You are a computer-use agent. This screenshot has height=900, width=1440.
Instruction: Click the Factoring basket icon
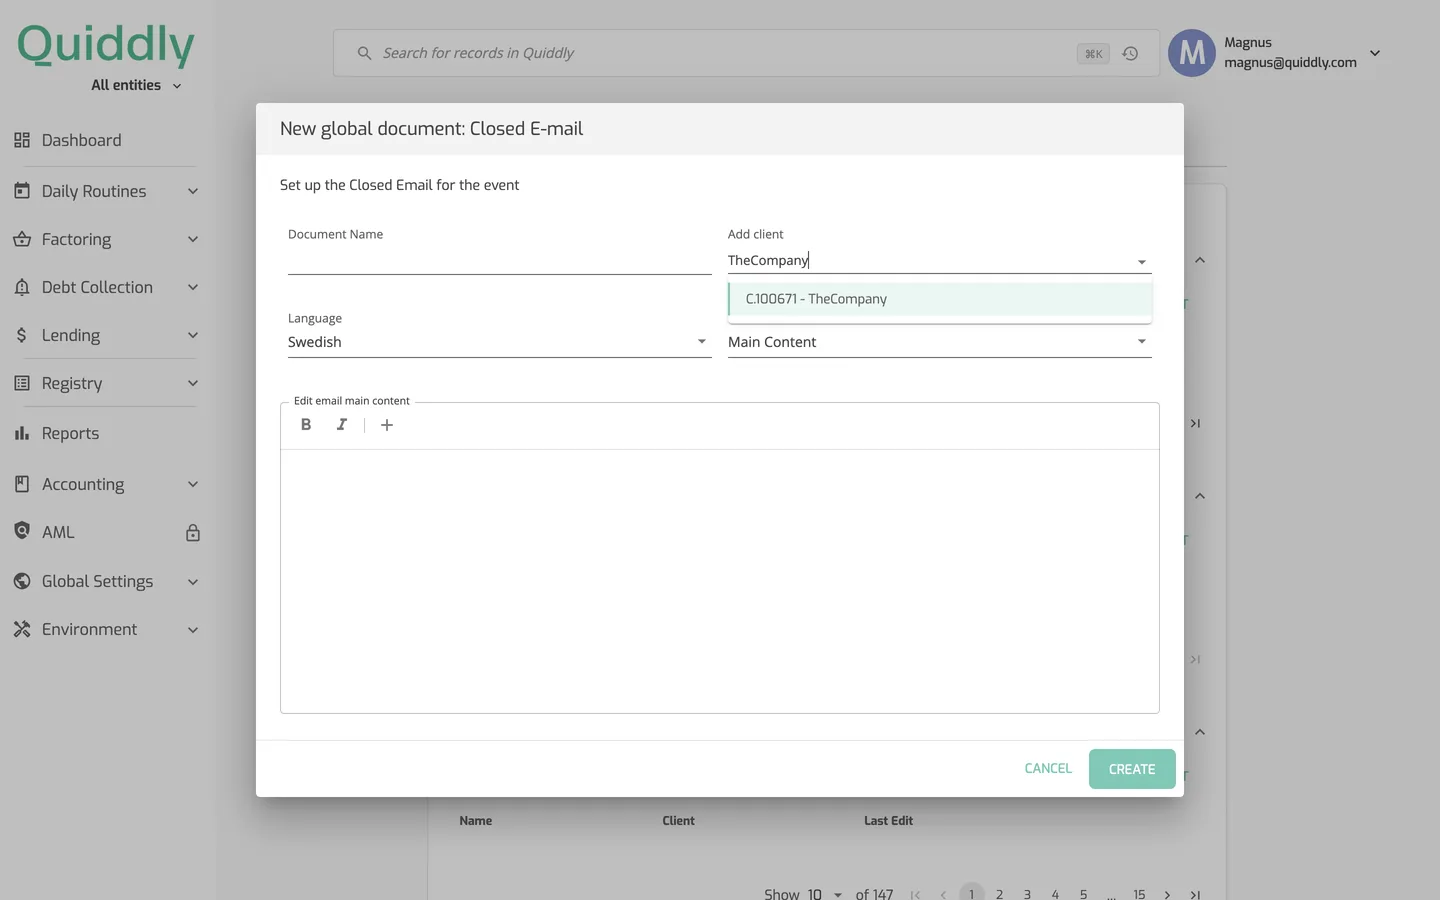pos(22,239)
